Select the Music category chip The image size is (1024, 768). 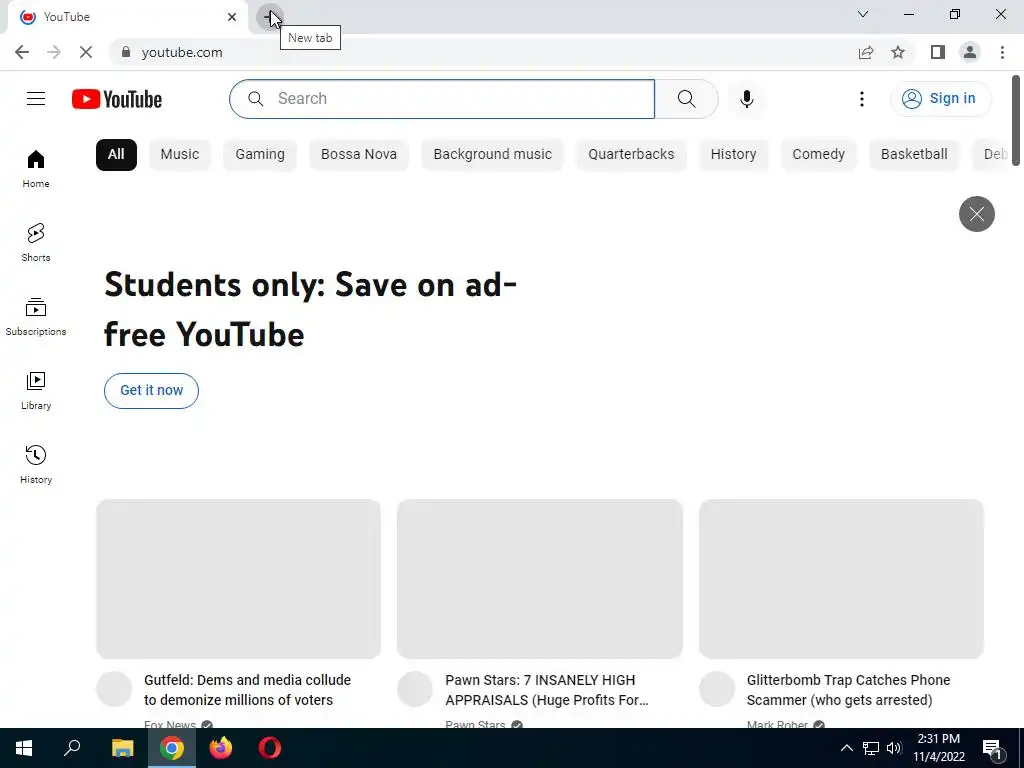pos(180,155)
